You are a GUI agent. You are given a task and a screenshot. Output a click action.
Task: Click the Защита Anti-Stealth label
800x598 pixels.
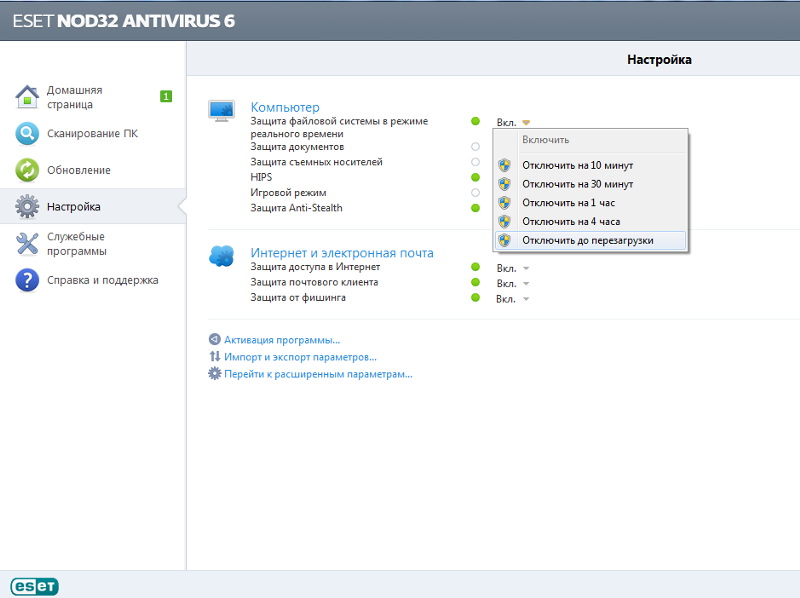click(296, 208)
